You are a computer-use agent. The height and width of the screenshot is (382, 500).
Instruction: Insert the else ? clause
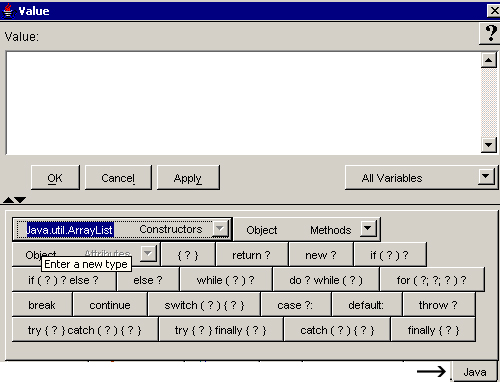pos(148,280)
